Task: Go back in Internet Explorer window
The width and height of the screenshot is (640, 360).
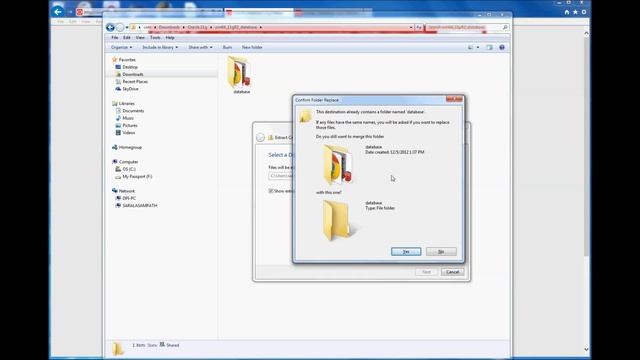Action: [58, 11]
